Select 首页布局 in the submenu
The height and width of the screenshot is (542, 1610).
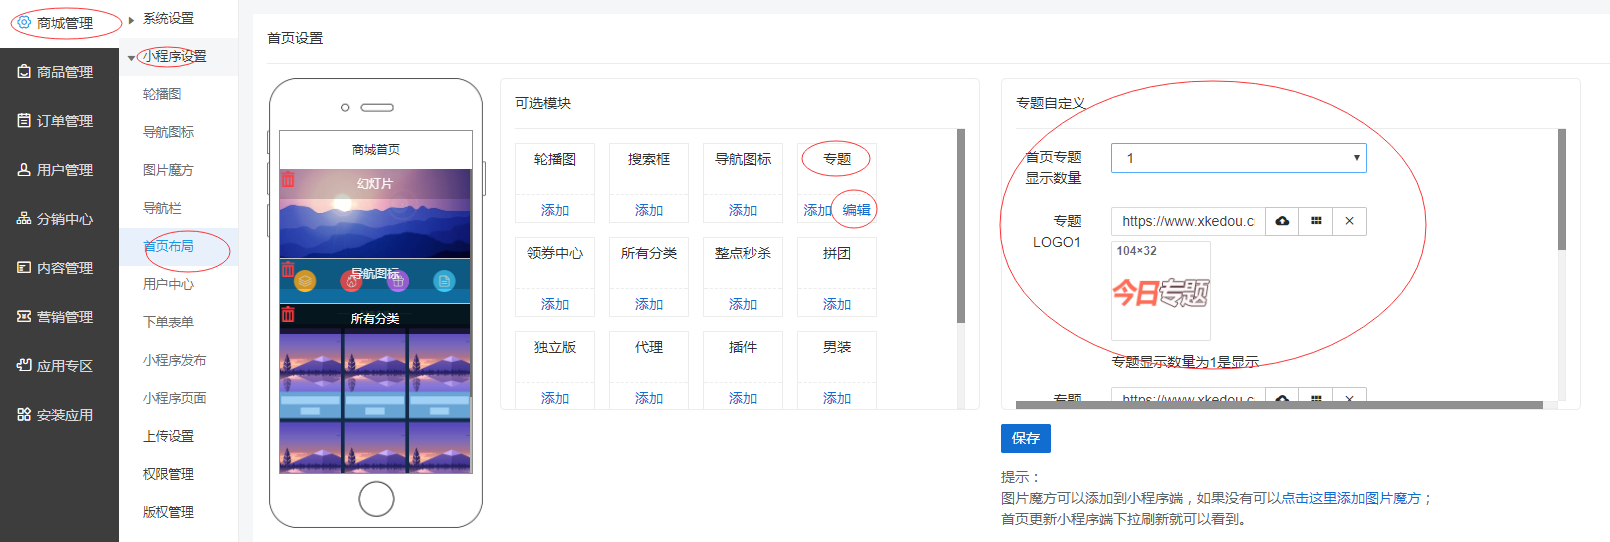[168, 246]
